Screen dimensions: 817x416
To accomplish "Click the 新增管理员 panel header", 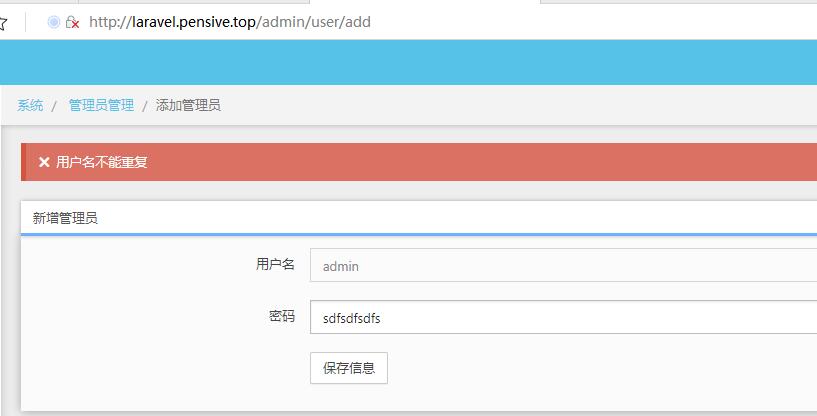I will tap(65, 218).
